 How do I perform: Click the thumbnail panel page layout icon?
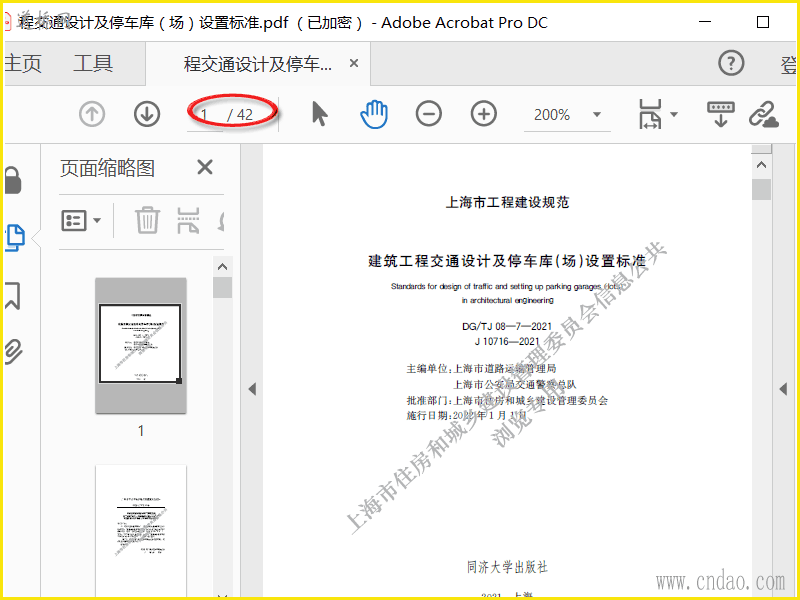(188, 220)
